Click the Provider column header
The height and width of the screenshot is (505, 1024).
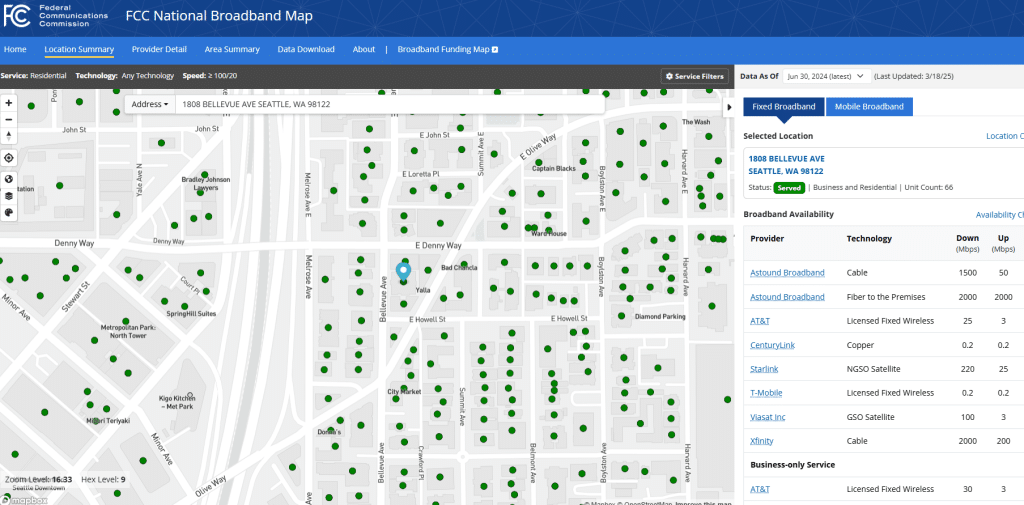767,238
